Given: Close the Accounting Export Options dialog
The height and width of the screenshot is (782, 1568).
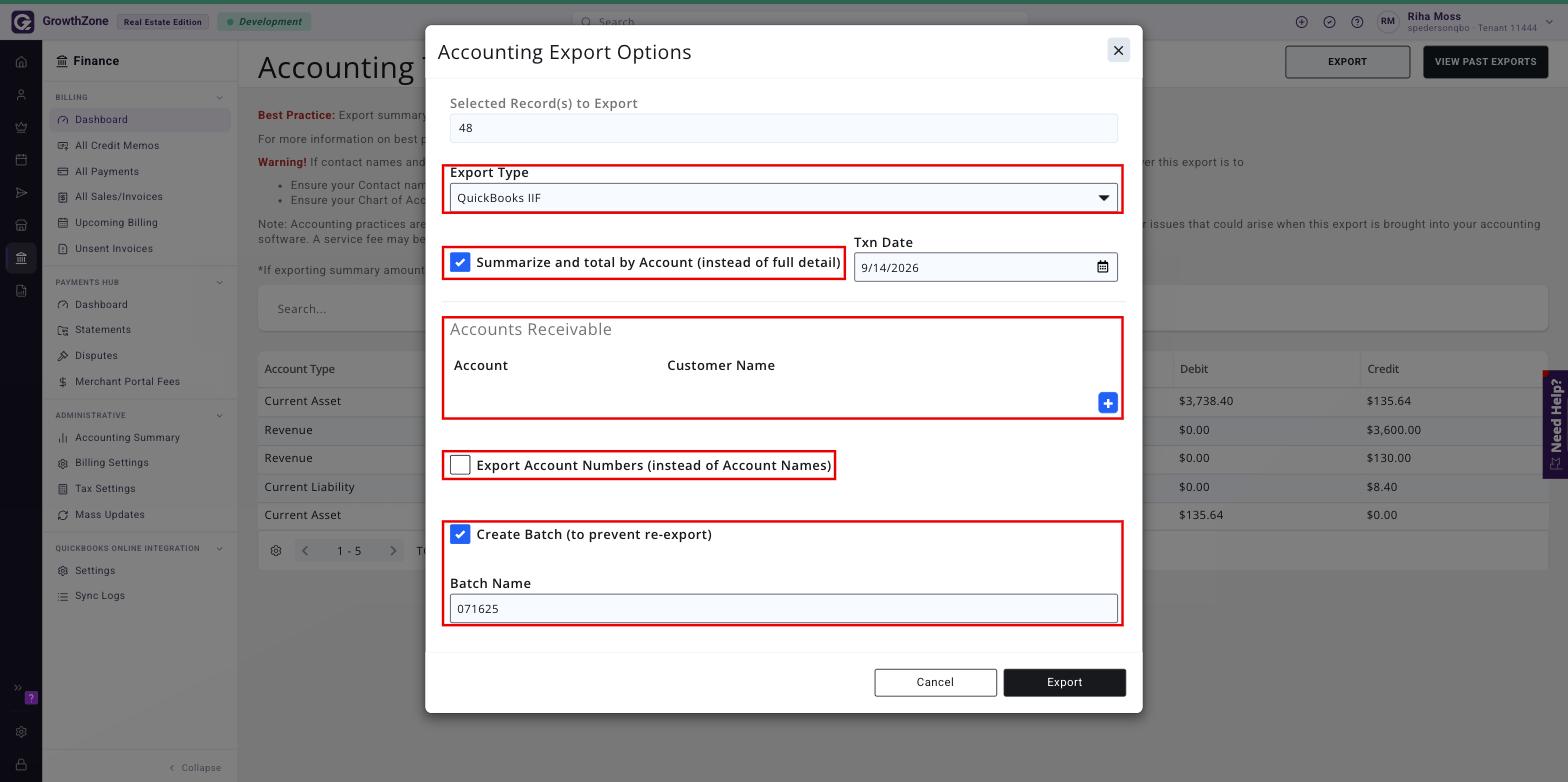Looking at the screenshot, I should pyautogui.click(x=1118, y=50).
